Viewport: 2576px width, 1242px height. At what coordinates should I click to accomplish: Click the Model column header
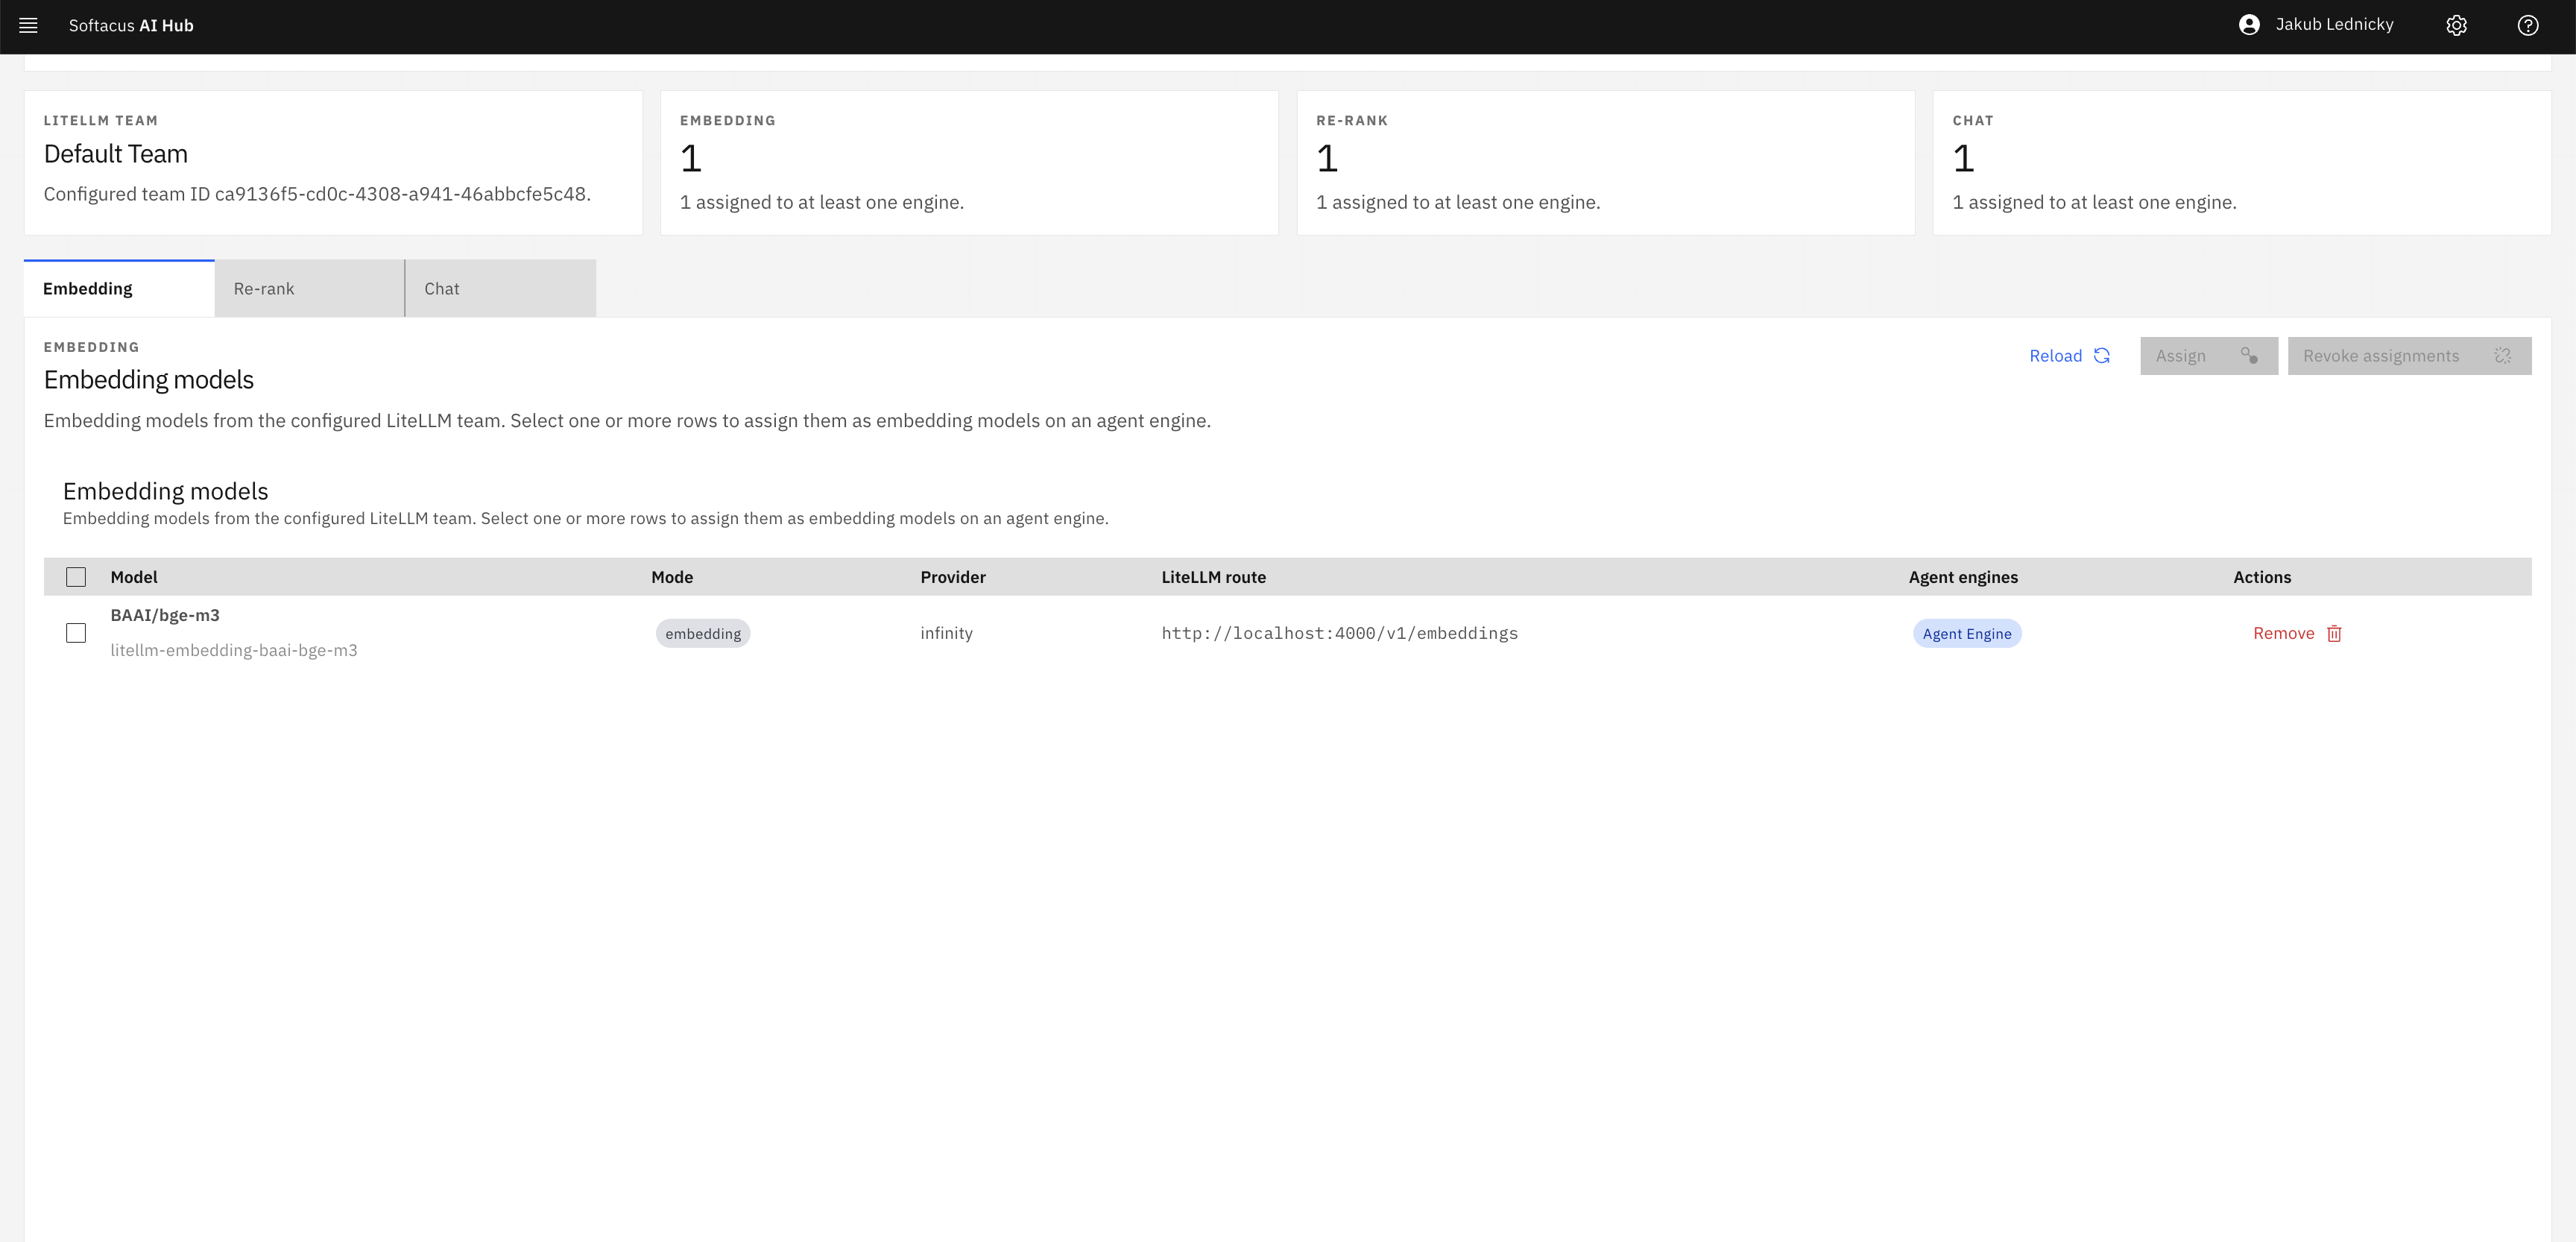point(134,577)
